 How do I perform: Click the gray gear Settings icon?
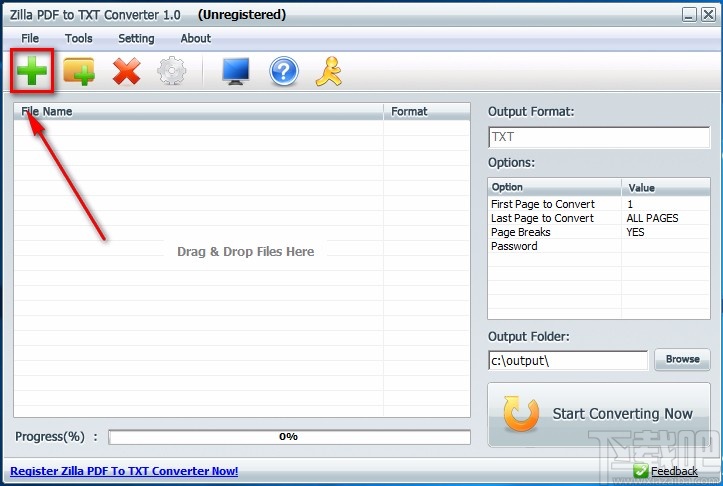pyautogui.click(x=172, y=71)
